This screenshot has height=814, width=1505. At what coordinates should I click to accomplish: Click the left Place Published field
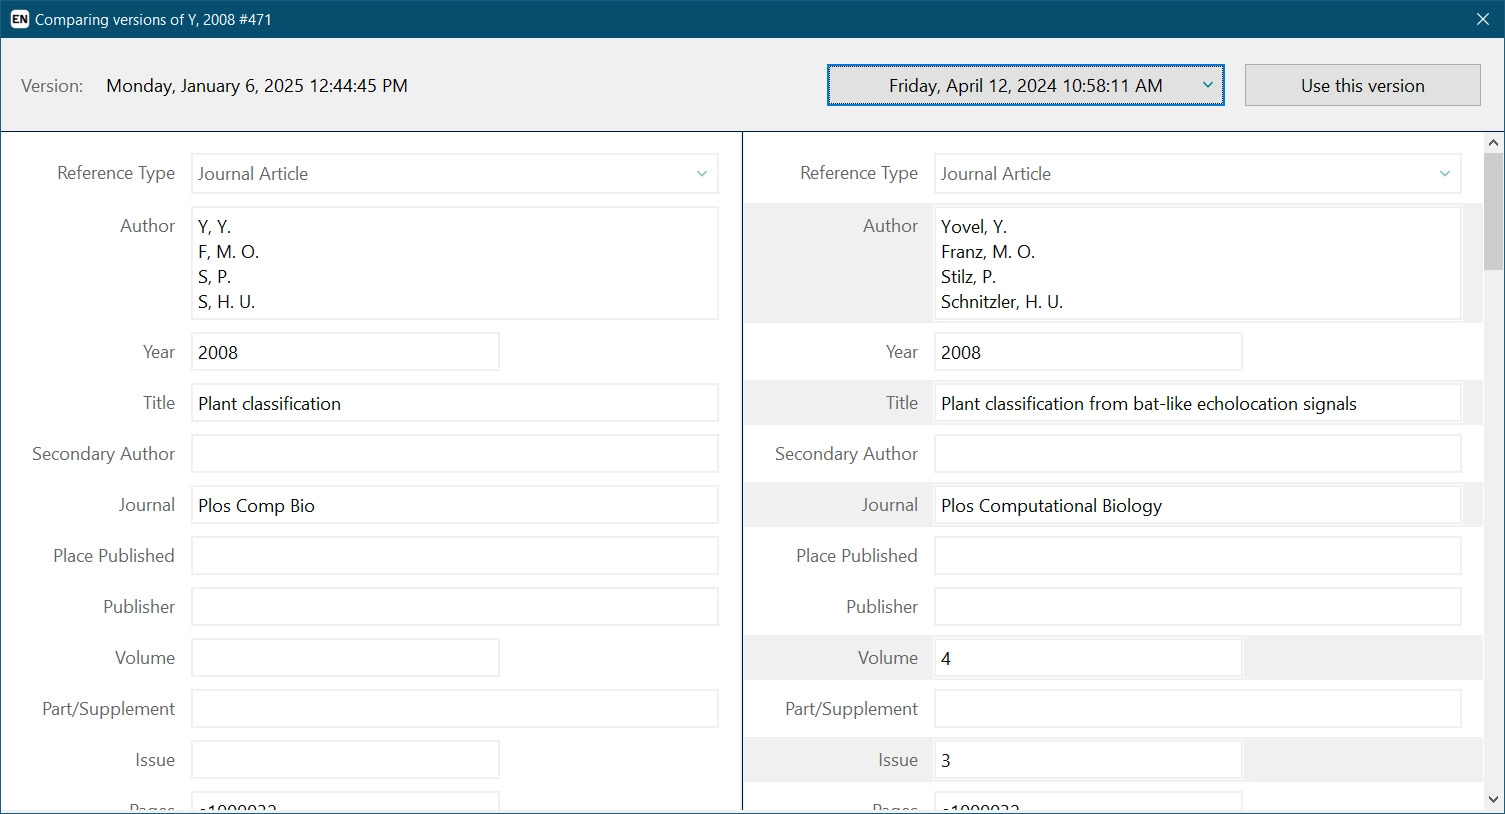click(455, 556)
